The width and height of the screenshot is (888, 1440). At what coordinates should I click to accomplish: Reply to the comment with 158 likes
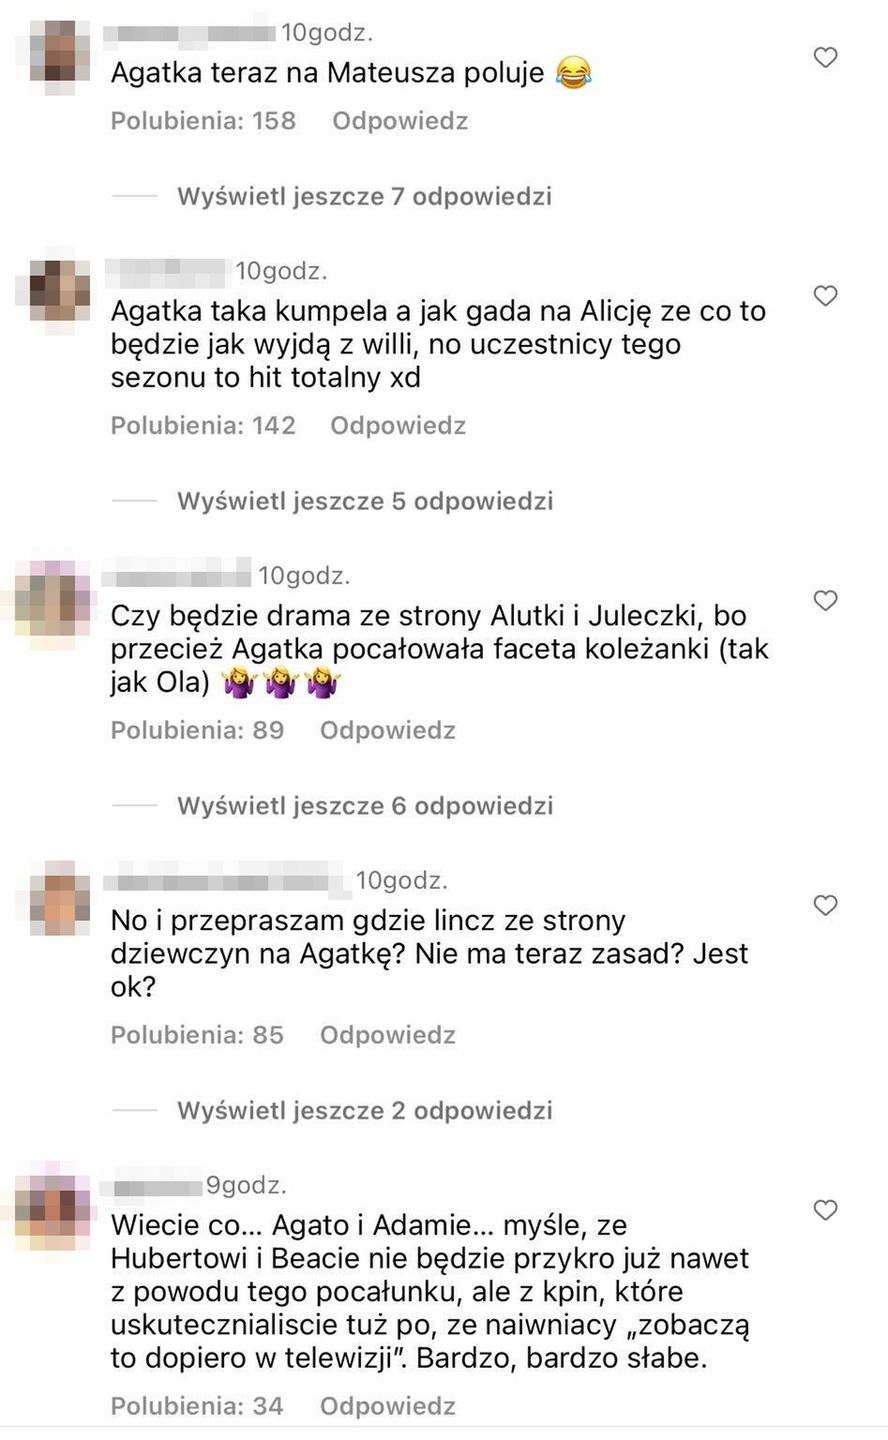[400, 121]
